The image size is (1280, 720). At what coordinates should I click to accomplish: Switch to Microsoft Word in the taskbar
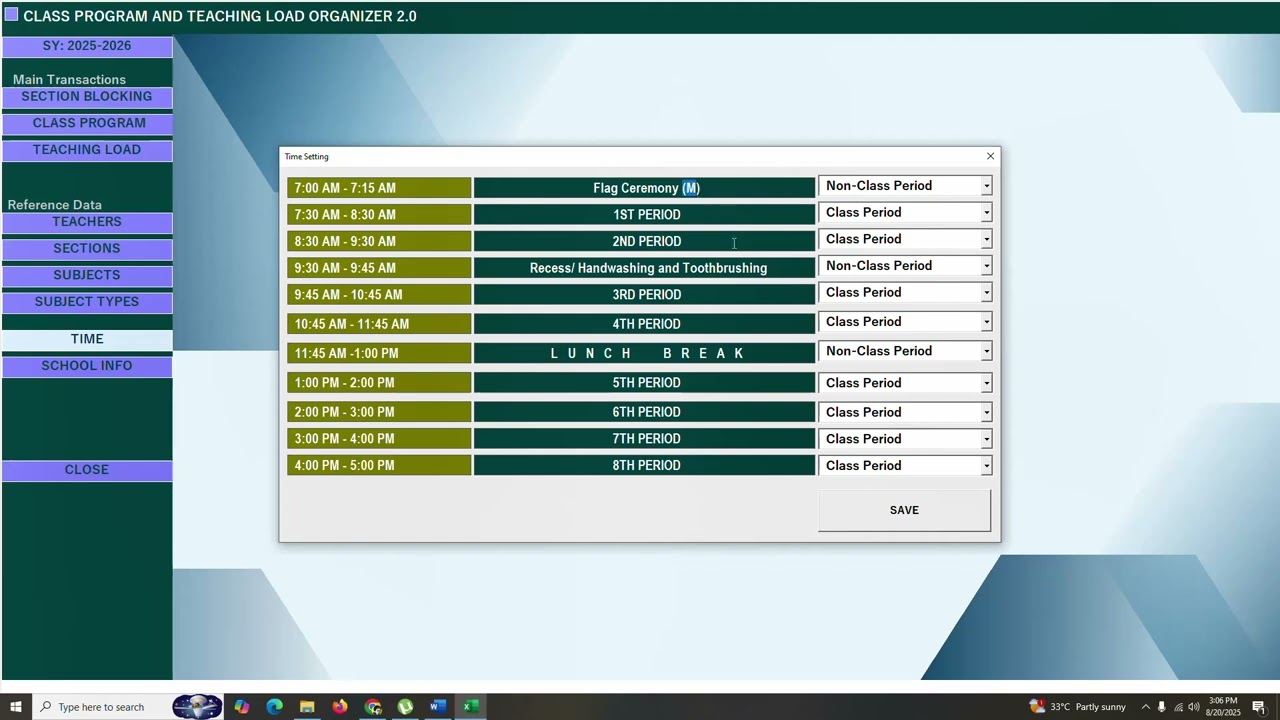tap(438, 707)
